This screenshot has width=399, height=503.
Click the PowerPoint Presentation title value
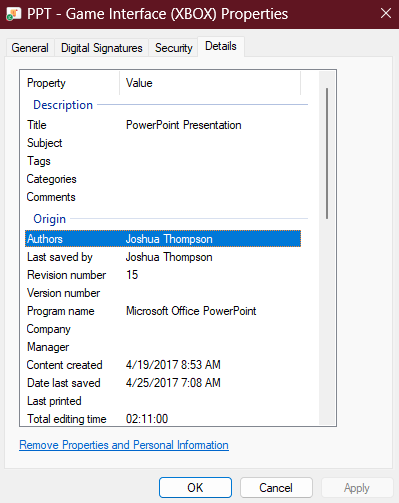tap(184, 125)
